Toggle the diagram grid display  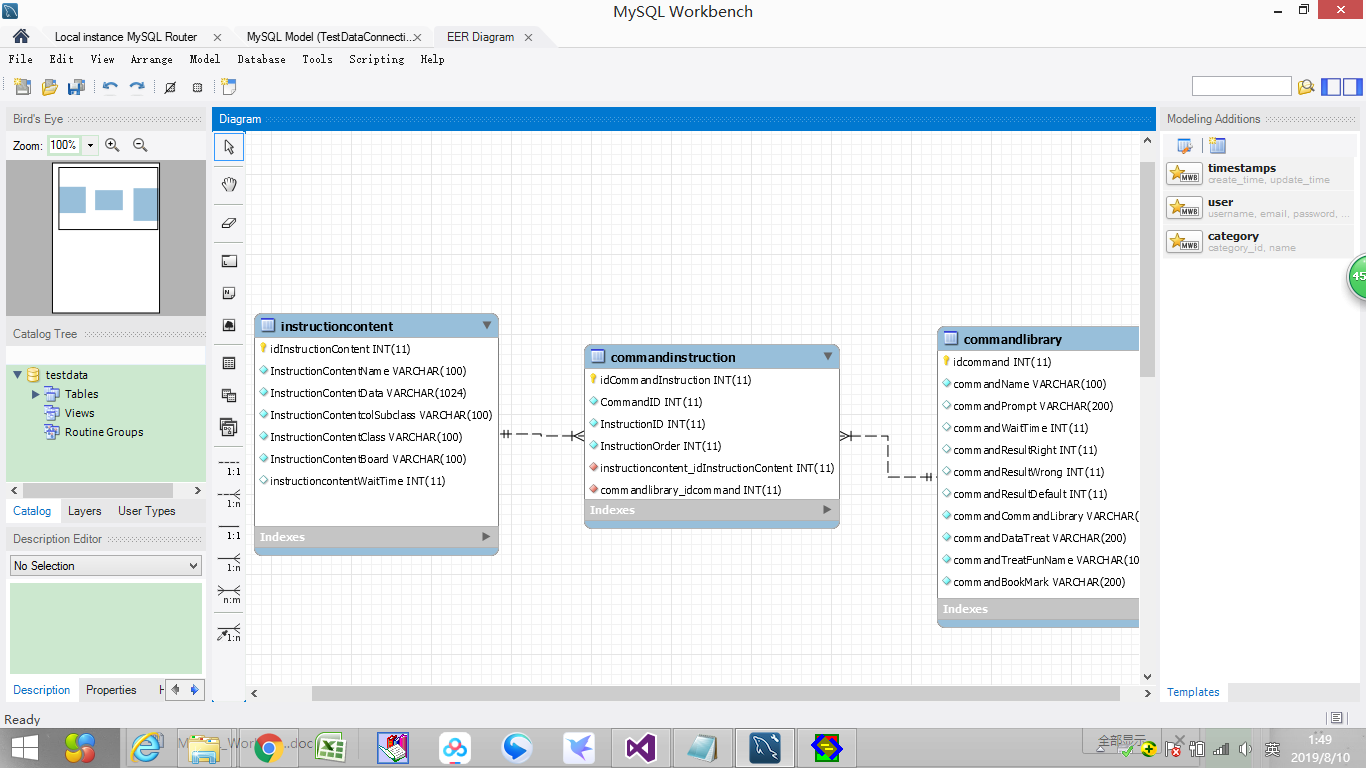pos(170,87)
